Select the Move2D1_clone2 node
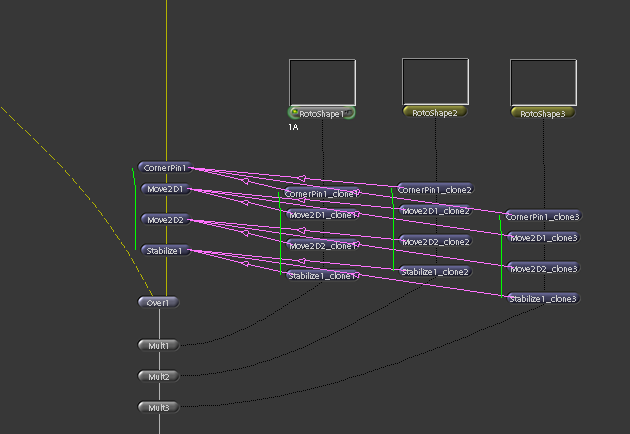This screenshot has height=434, width=630. pos(435,211)
